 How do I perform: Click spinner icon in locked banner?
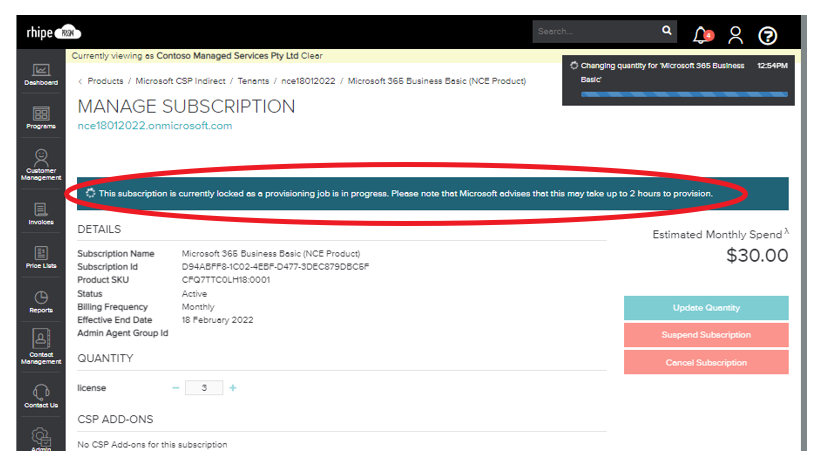point(91,193)
